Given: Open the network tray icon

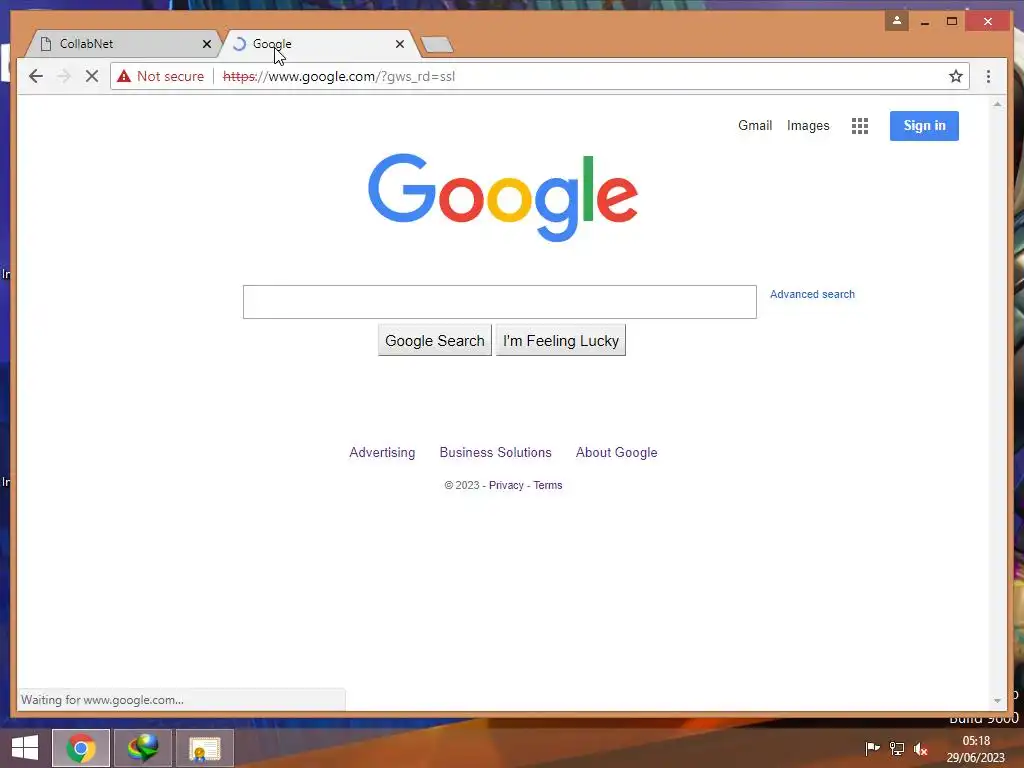Looking at the screenshot, I should point(897,748).
